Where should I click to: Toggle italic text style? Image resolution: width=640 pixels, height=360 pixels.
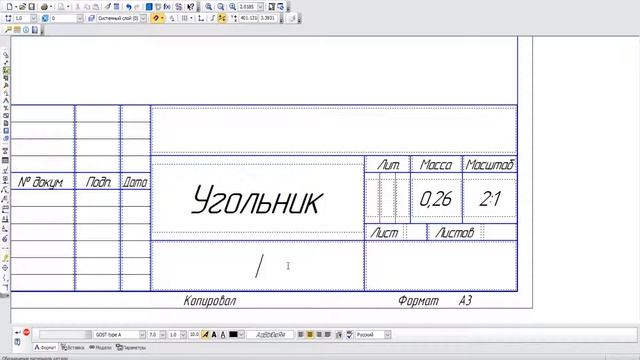click(x=205, y=335)
